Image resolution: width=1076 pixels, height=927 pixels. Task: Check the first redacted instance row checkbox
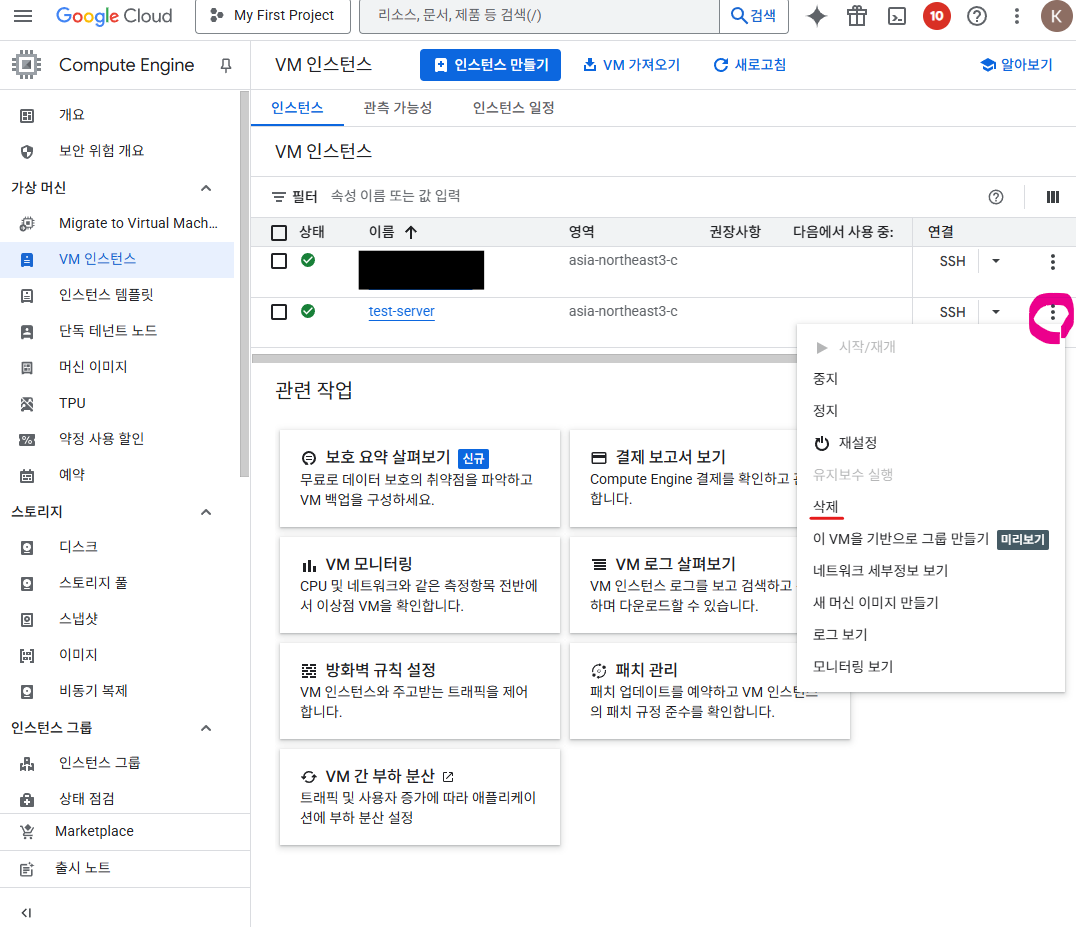click(x=279, y=261)
